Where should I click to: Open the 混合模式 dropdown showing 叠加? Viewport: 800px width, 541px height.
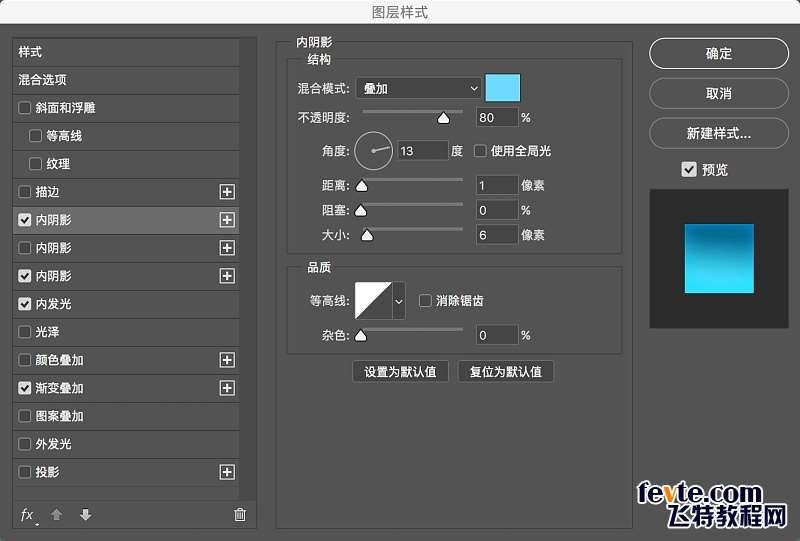tap(418, 88)
